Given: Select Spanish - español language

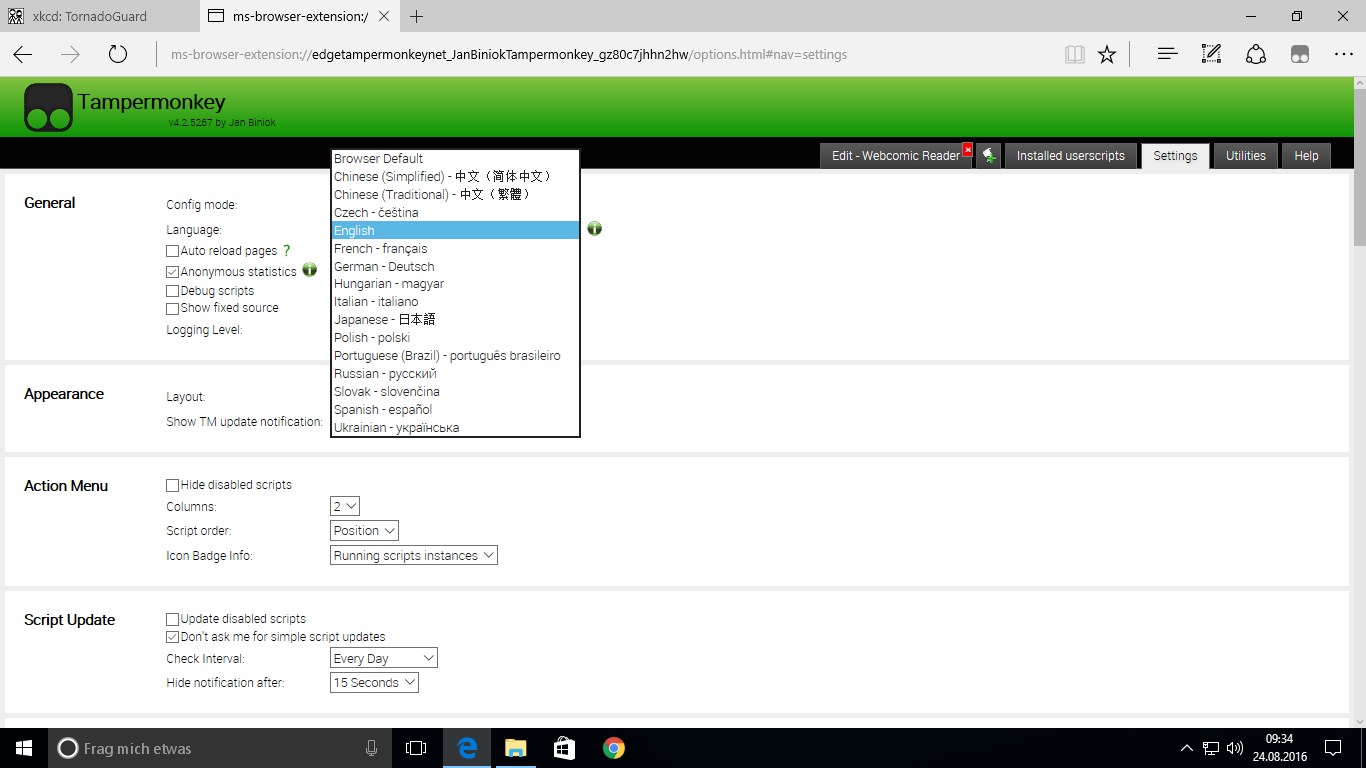Looking at the screenshot, I should pos(455,409).
